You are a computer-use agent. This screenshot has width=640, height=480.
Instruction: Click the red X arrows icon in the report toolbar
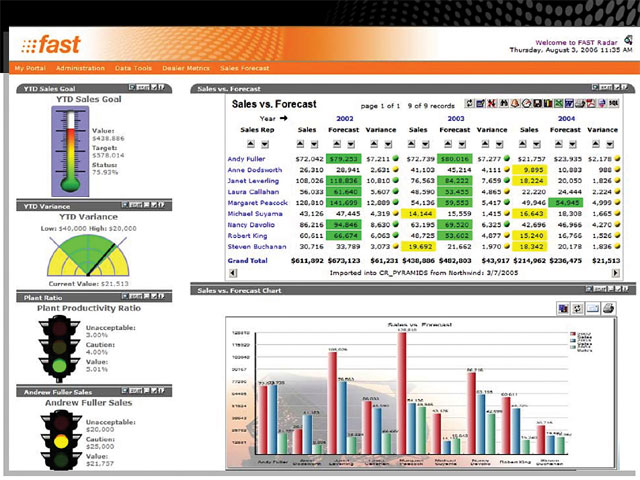[x=491, y=103]
